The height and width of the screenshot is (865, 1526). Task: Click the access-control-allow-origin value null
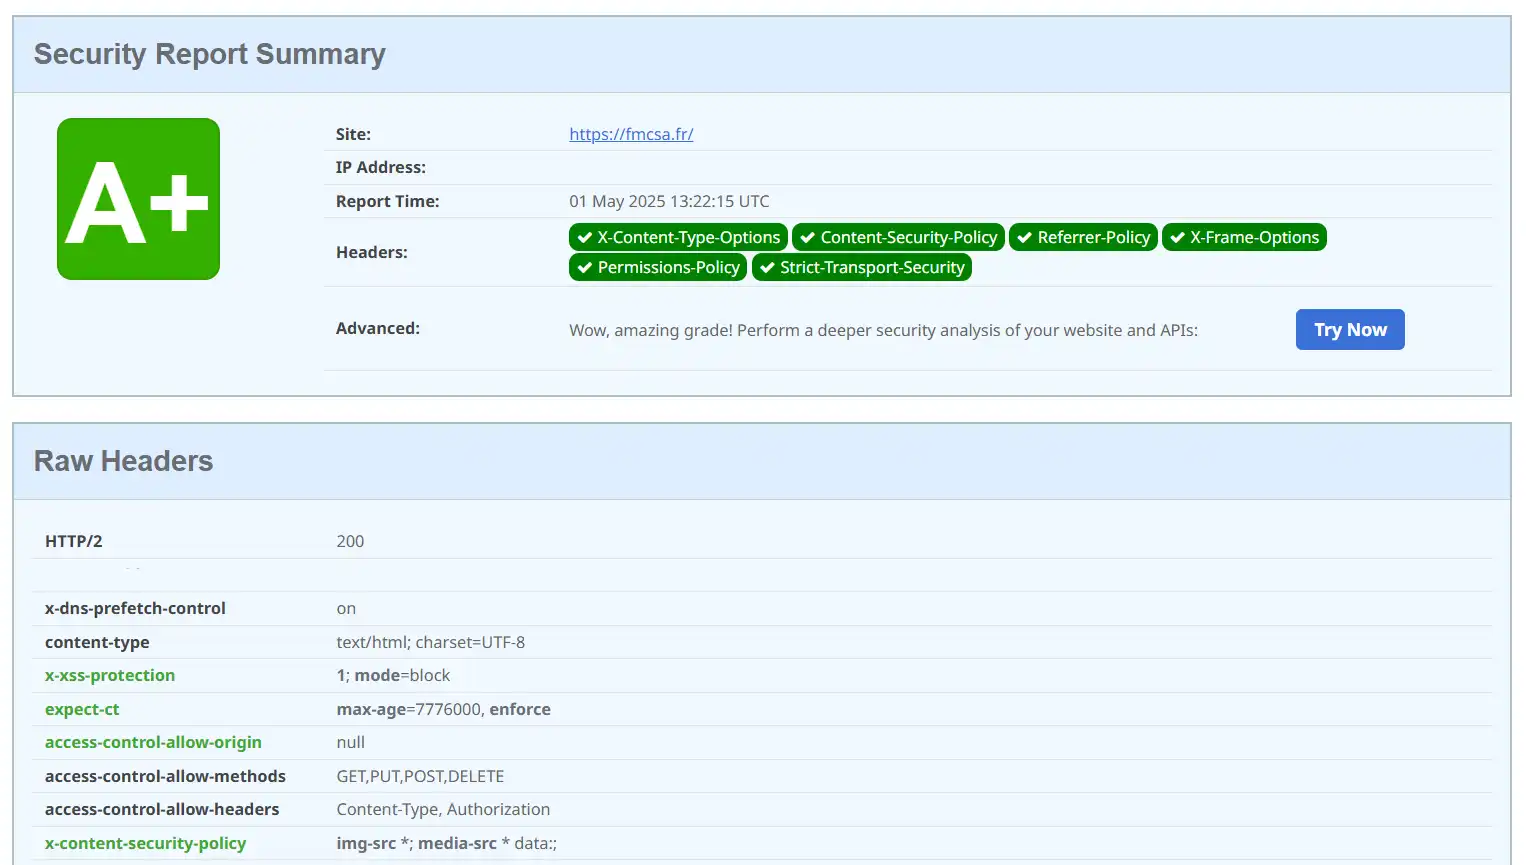[350, 742]
